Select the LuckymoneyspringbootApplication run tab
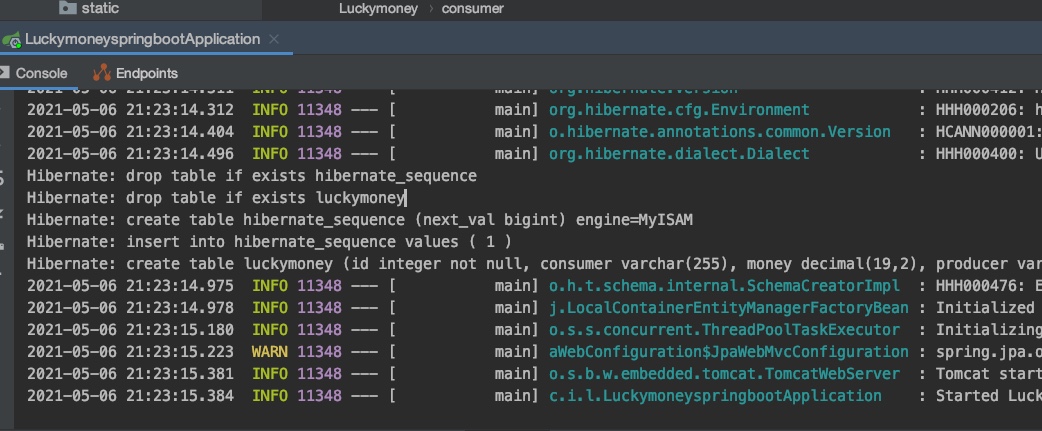Image resolution: width=1042 pixels, height=431 pixels. 141,40
